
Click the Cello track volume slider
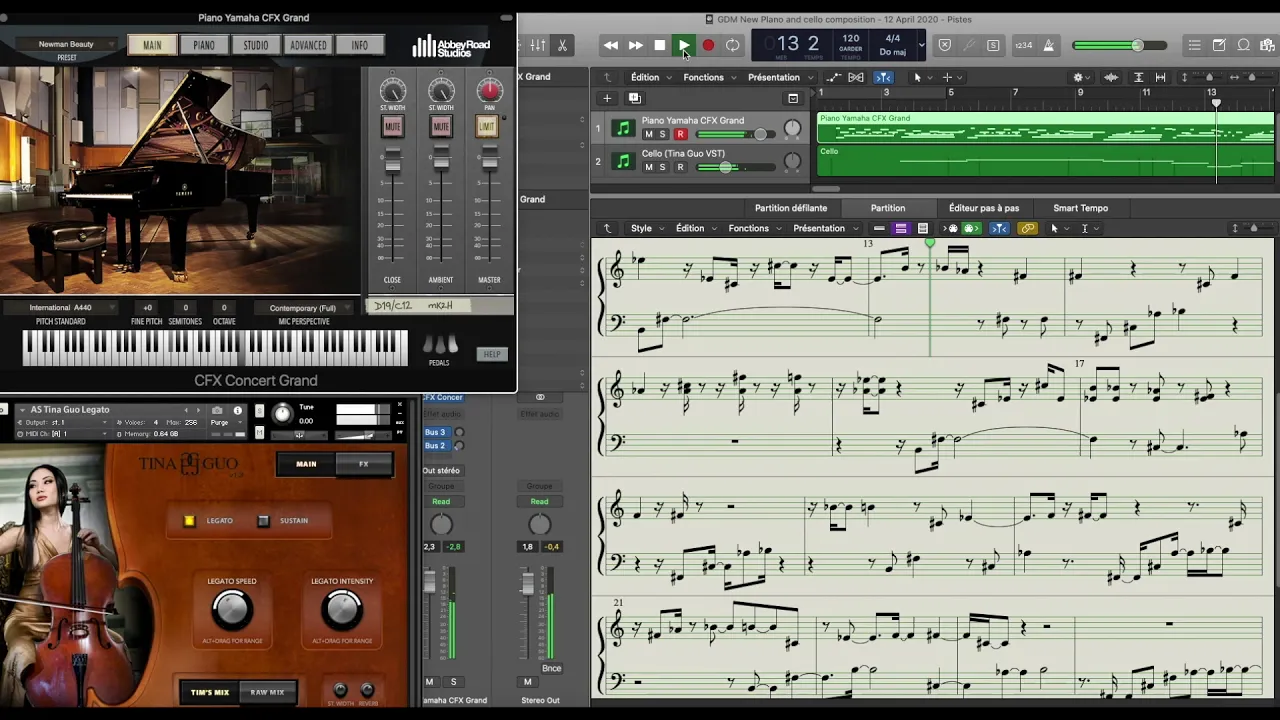click(x=735, y=167)
